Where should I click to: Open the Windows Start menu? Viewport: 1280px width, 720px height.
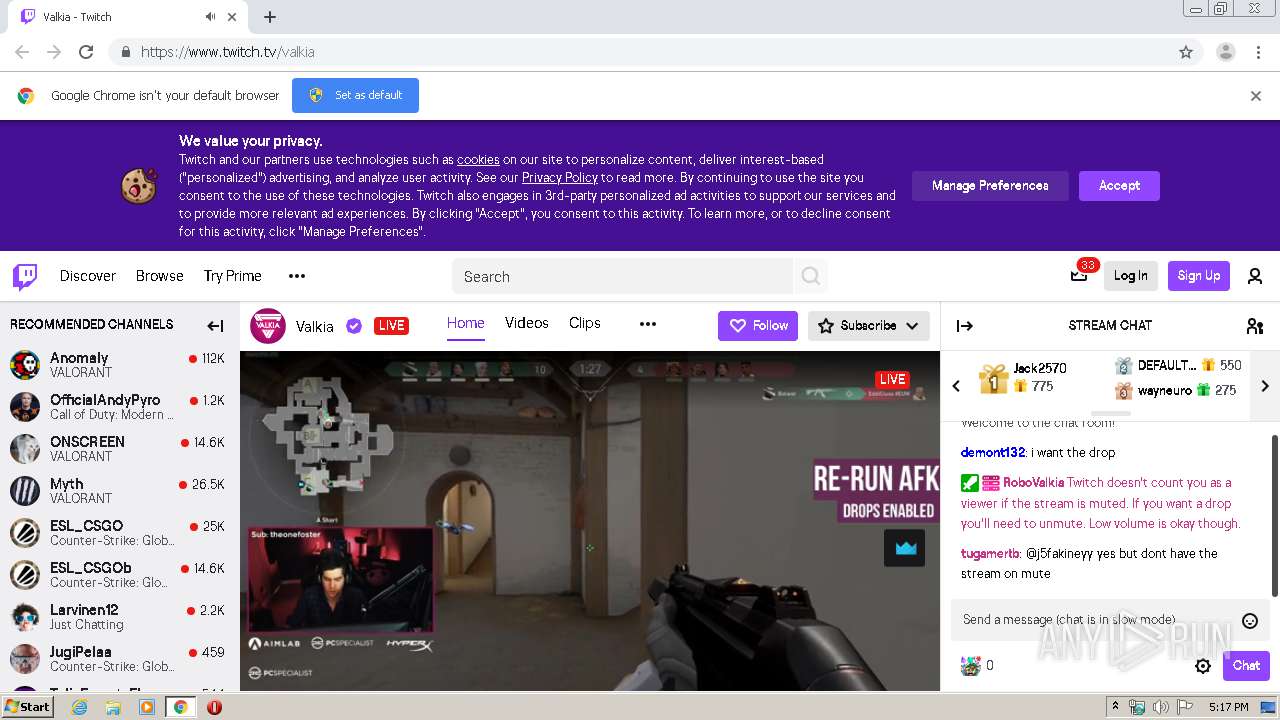pyautogui.click(x=27, y=707)
